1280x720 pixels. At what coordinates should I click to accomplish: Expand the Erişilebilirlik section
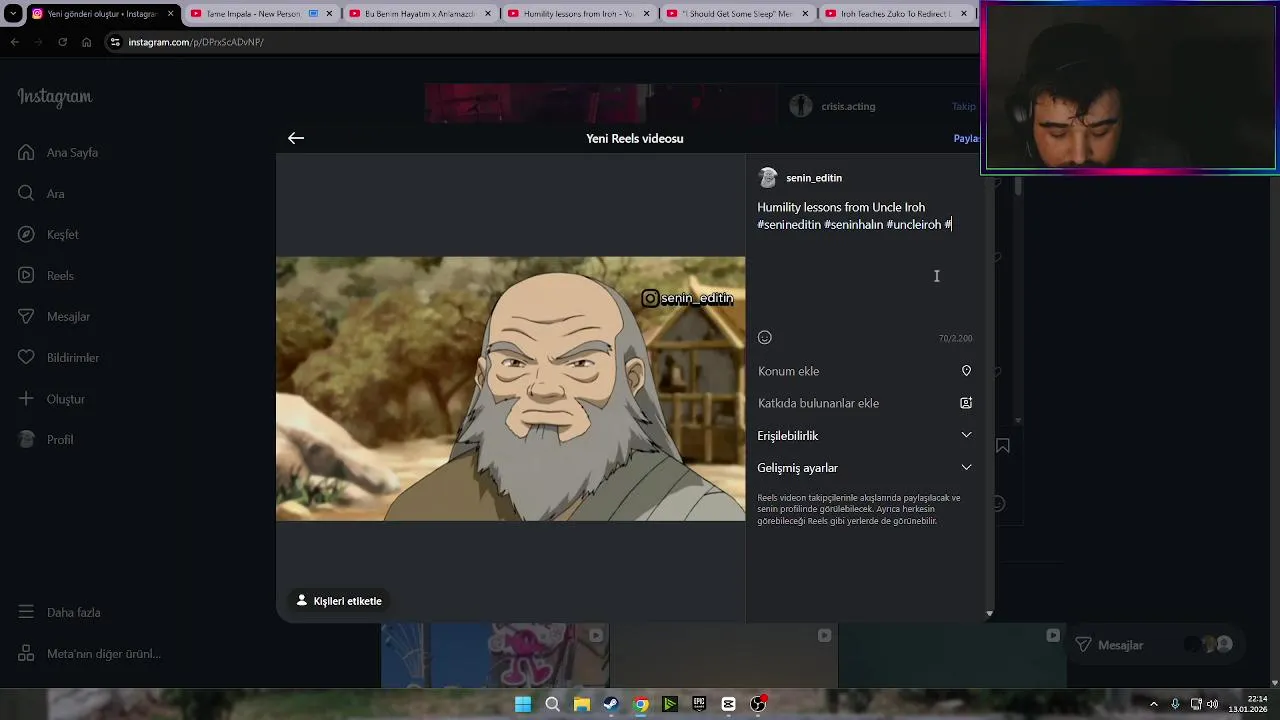coord(865,435)
